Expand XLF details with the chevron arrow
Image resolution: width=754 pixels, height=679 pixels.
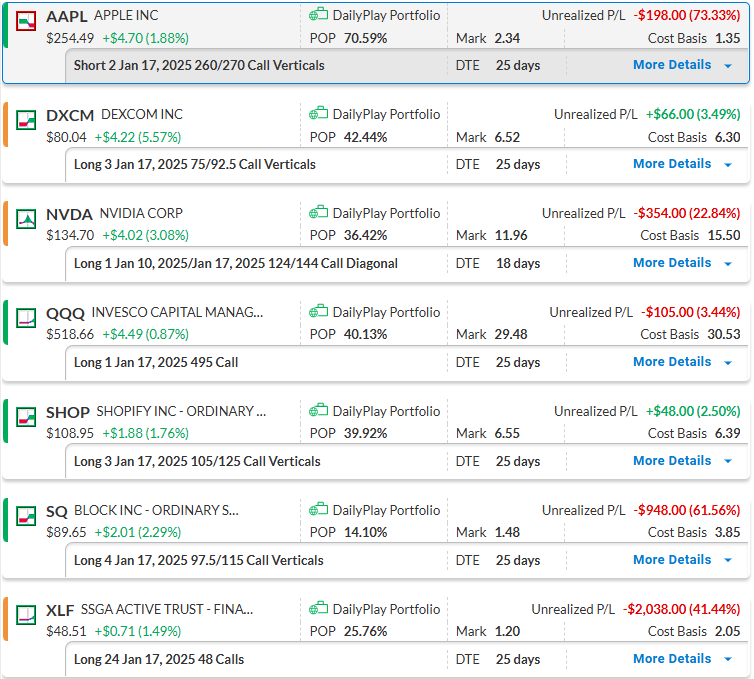[728, 660]
